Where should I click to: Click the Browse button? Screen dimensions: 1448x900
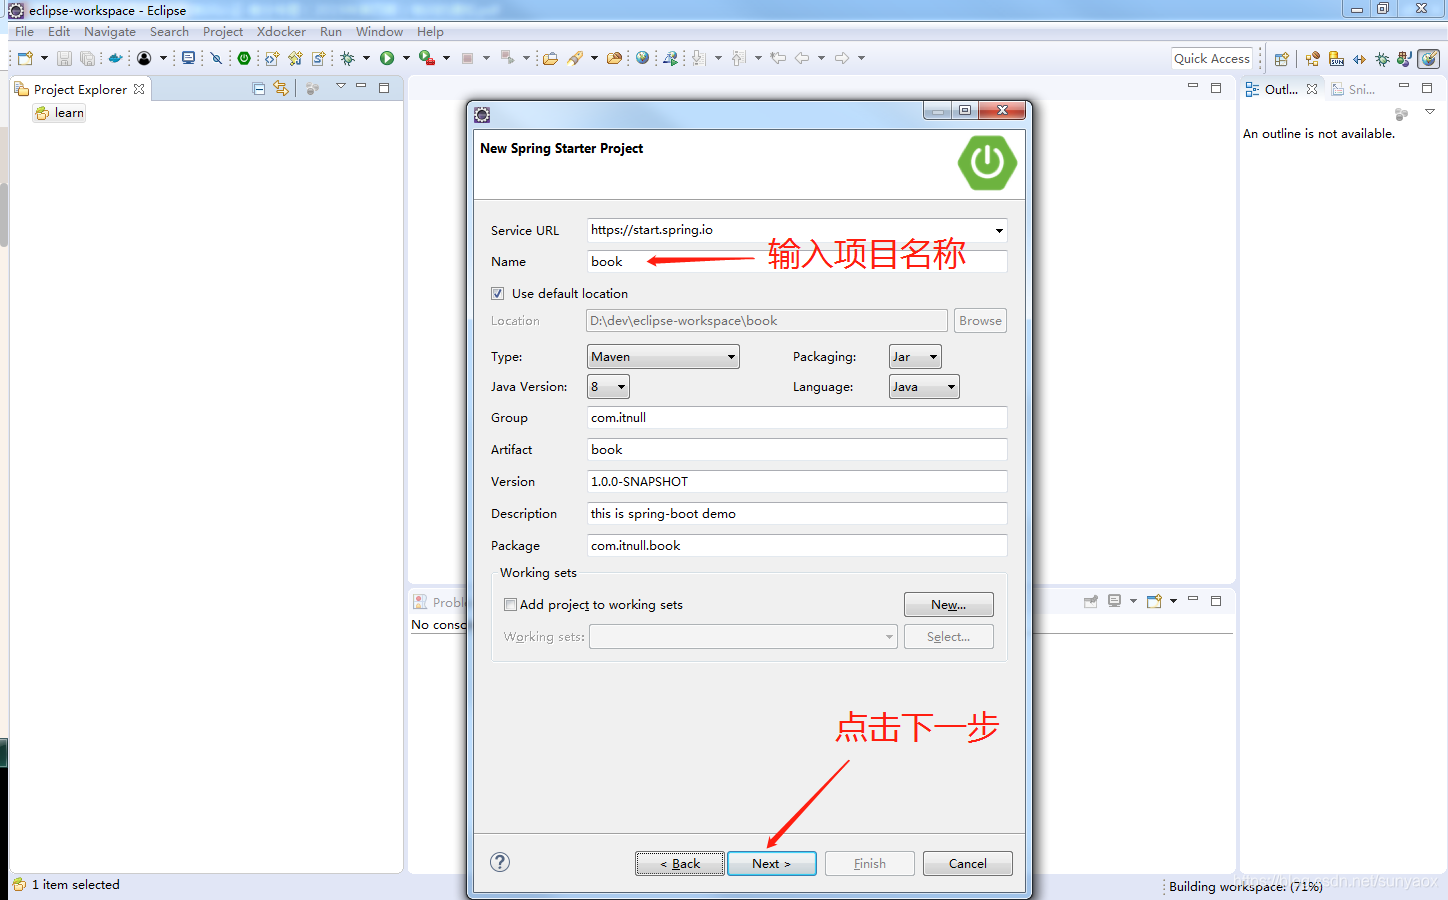980,321
